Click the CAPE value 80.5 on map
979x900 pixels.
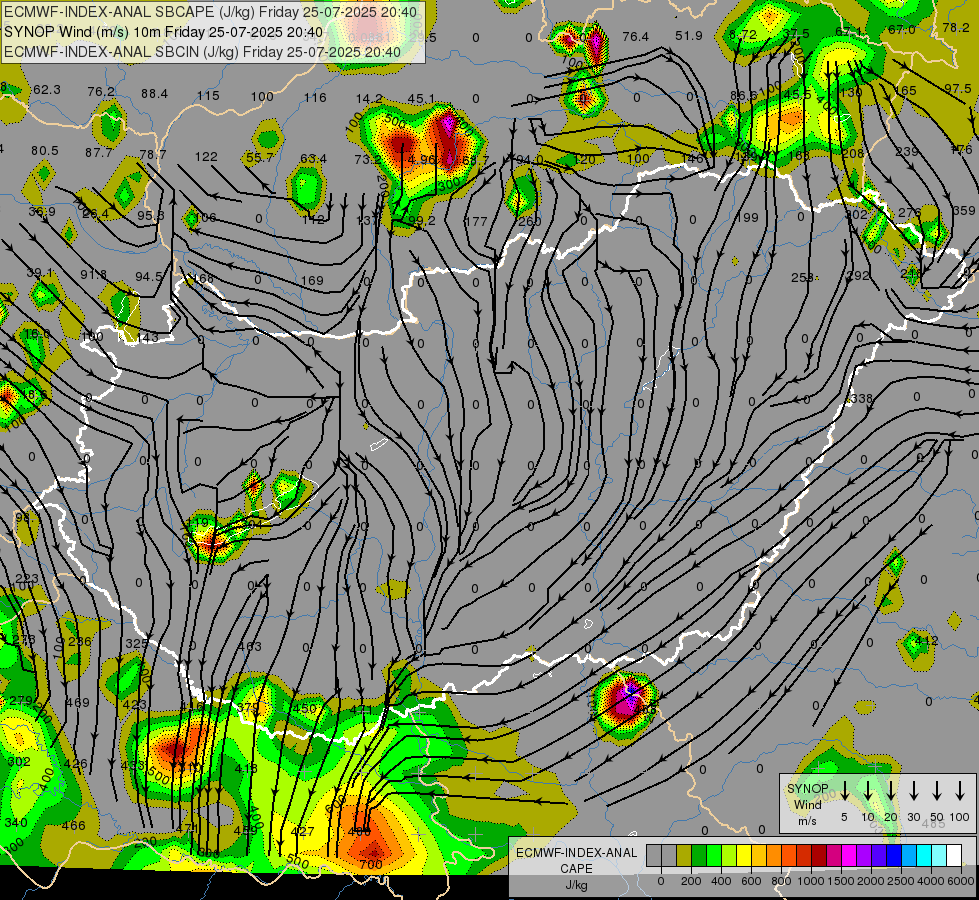[45, 151]
